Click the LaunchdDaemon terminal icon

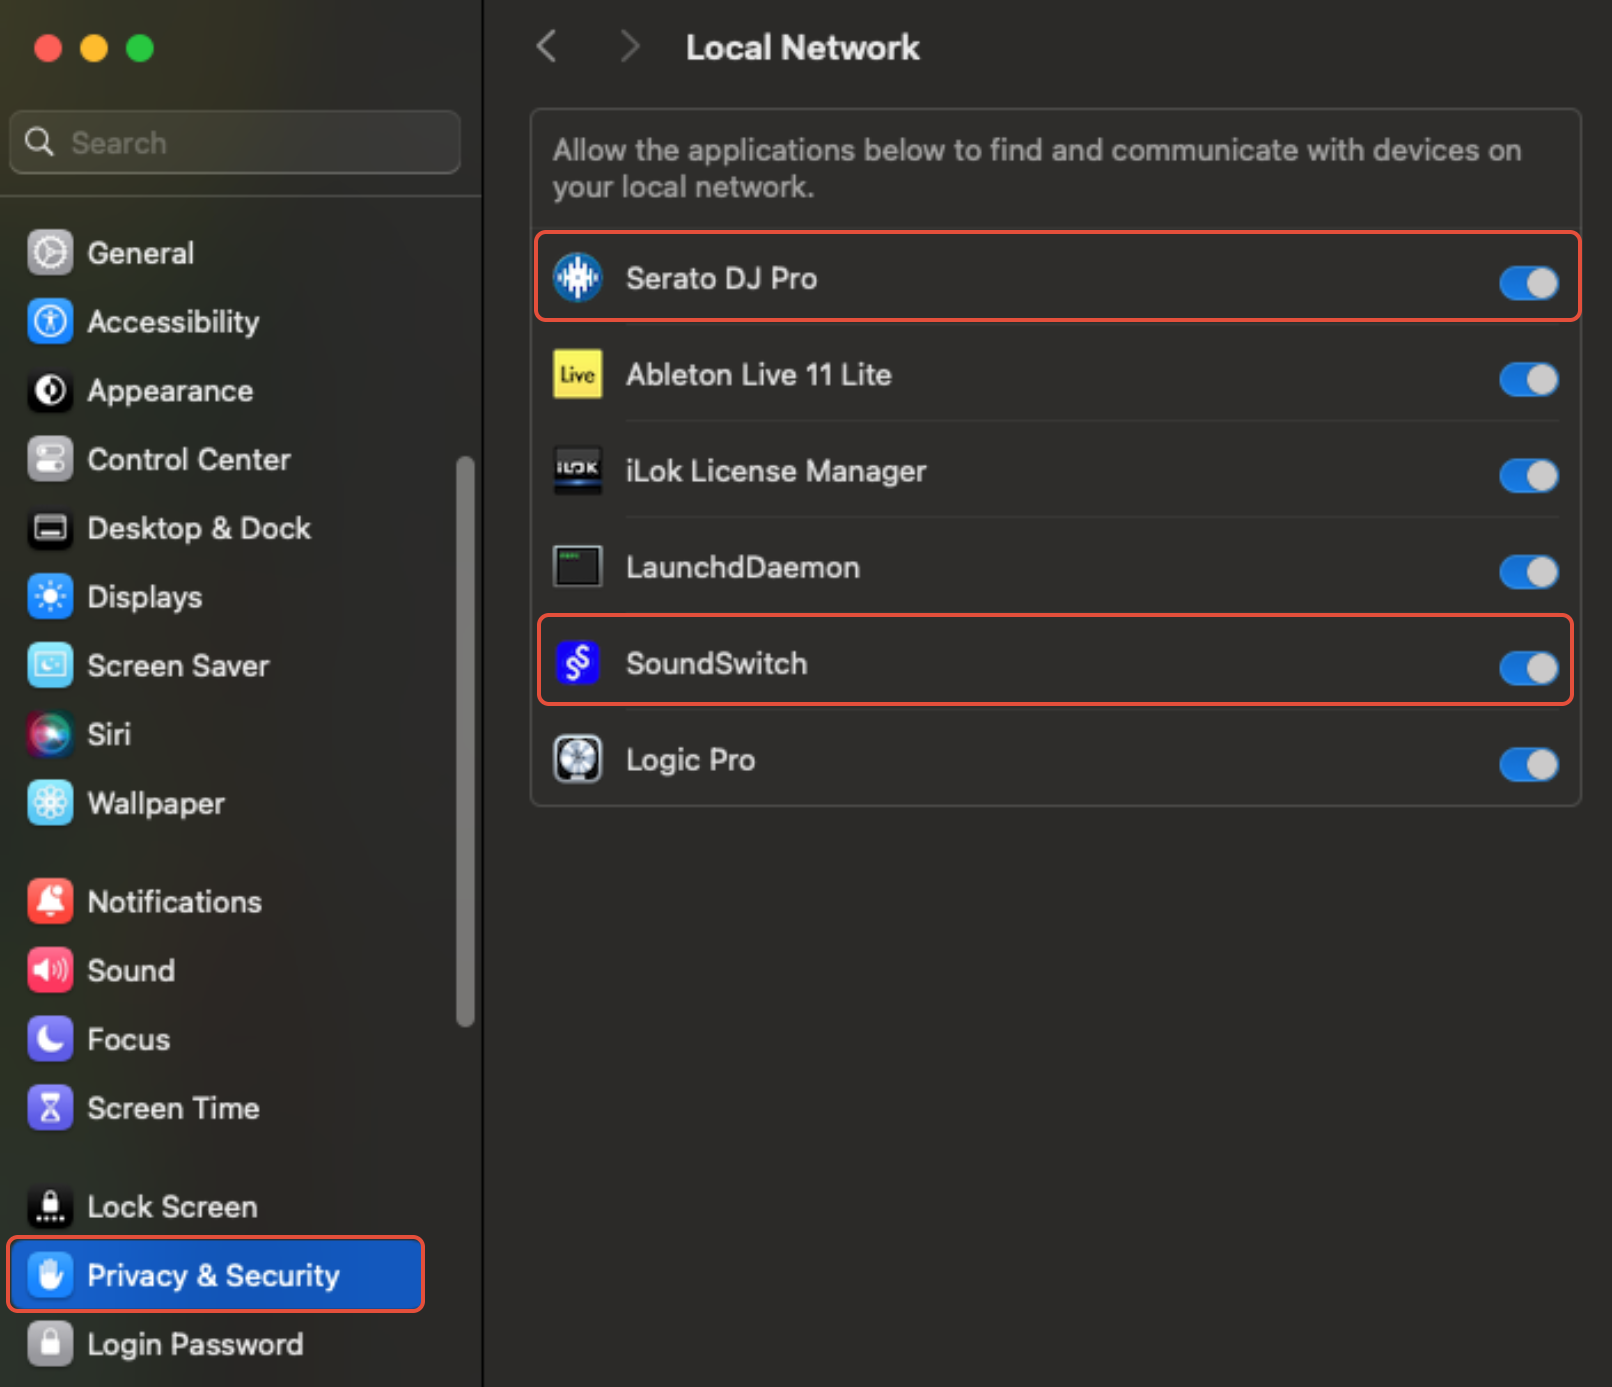tap(578, 566)
